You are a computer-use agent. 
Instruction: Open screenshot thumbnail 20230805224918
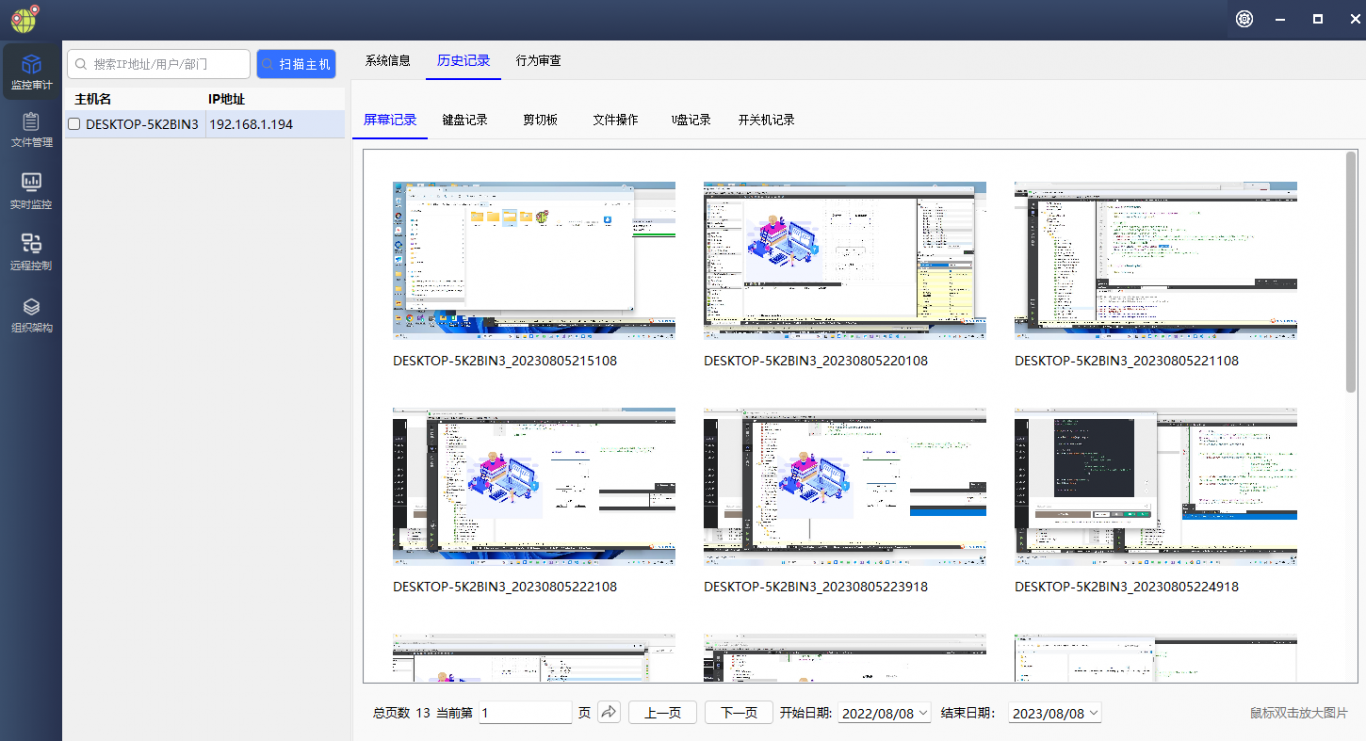click(x=1156, y=485)
